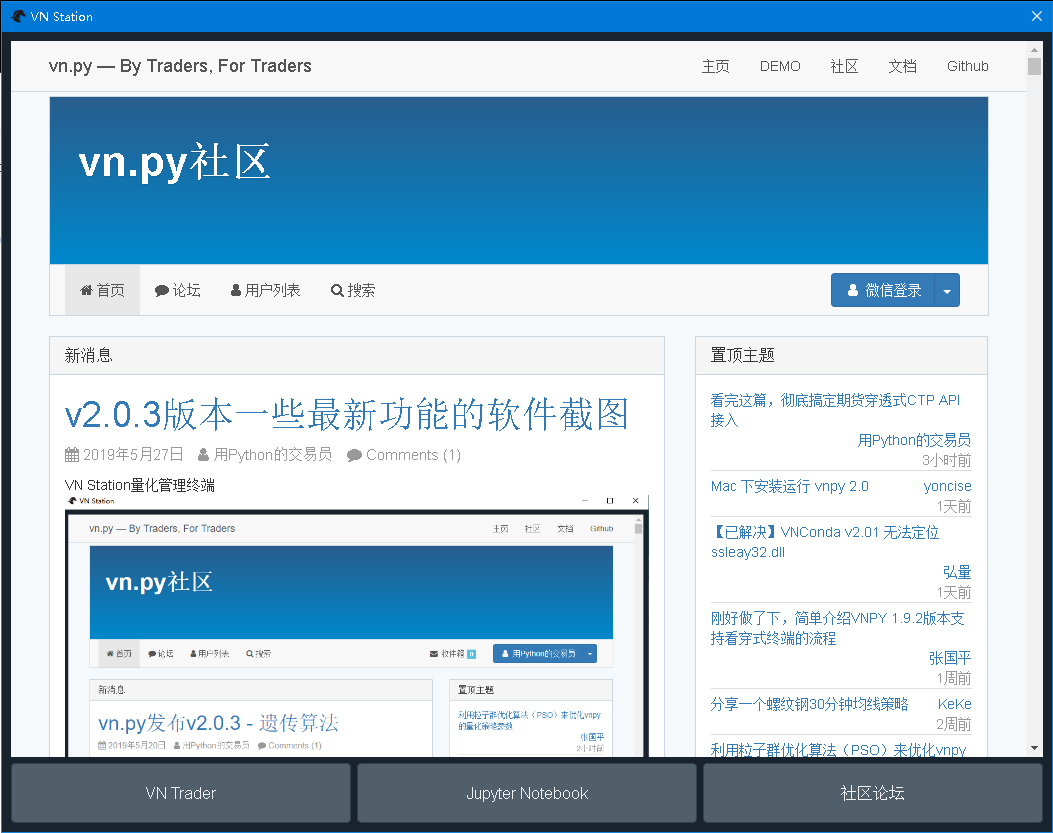Open user yoncise profile
Viewport: 1053px width, 833px height.
[x=947, y=486]
